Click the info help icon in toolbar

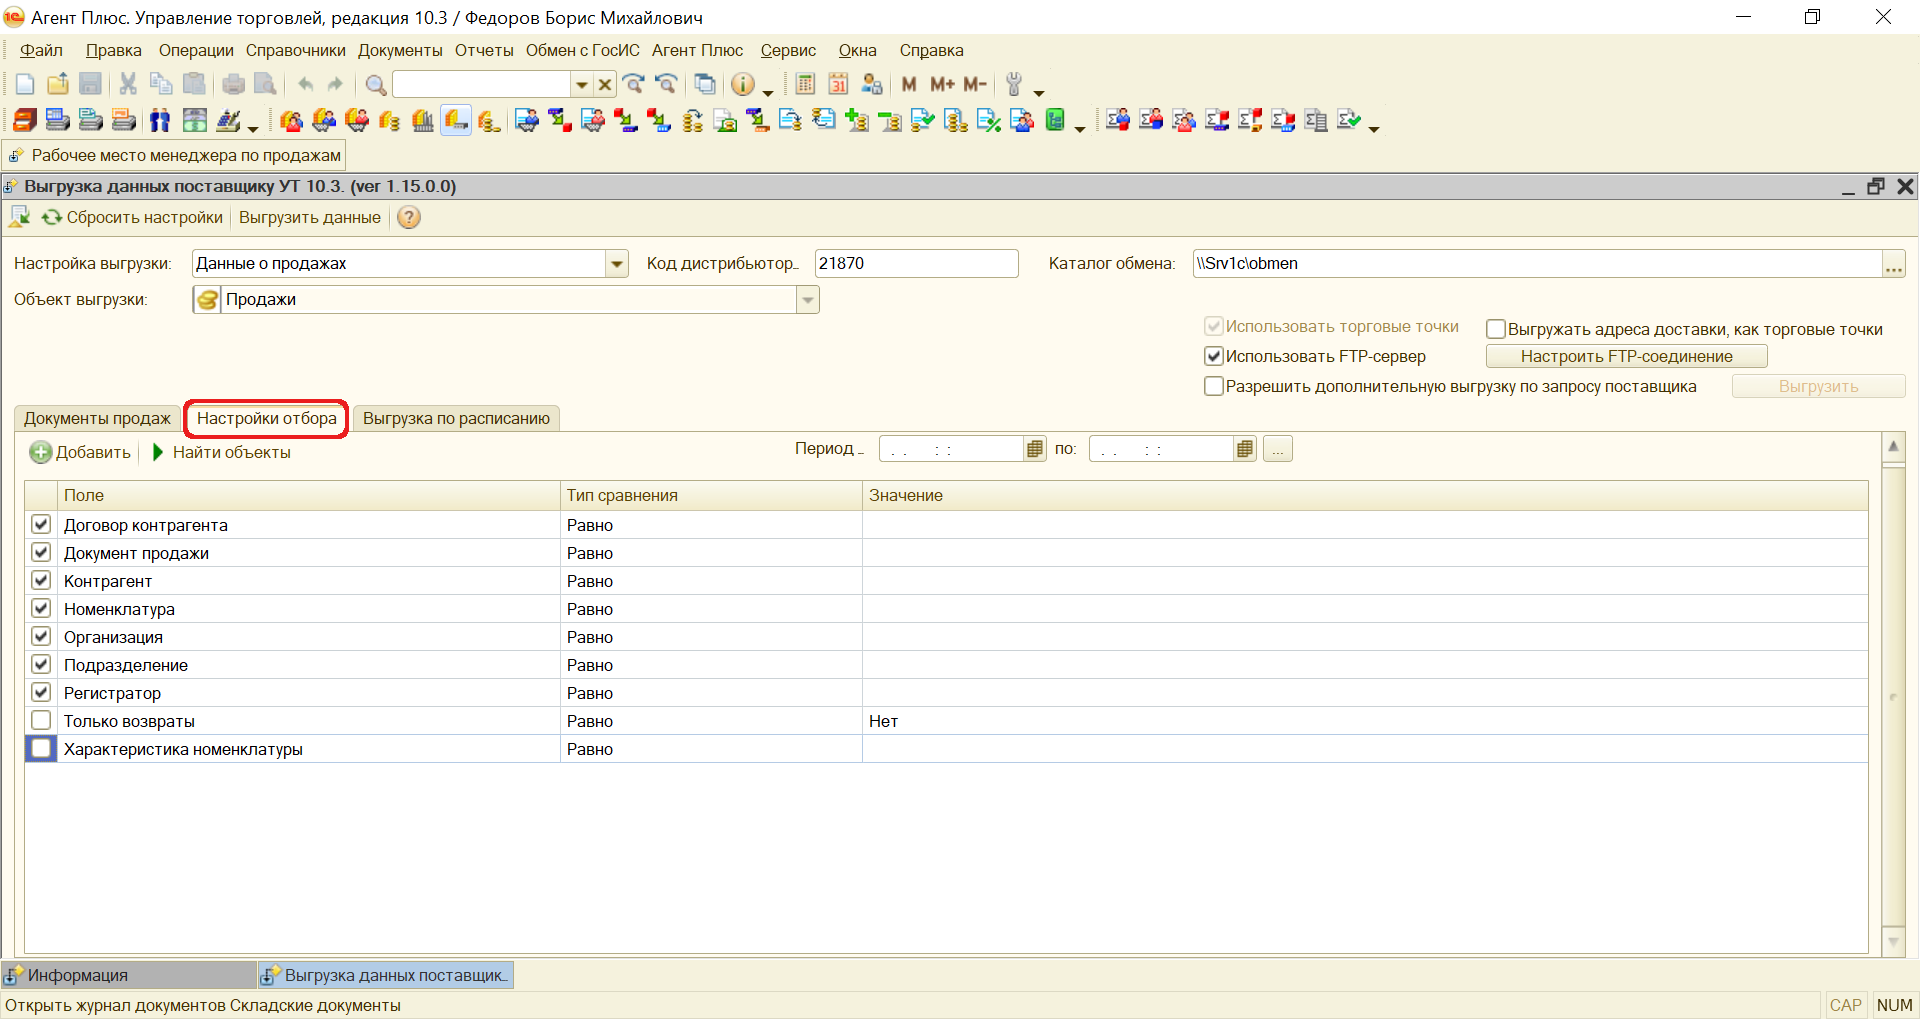(742, 85)
